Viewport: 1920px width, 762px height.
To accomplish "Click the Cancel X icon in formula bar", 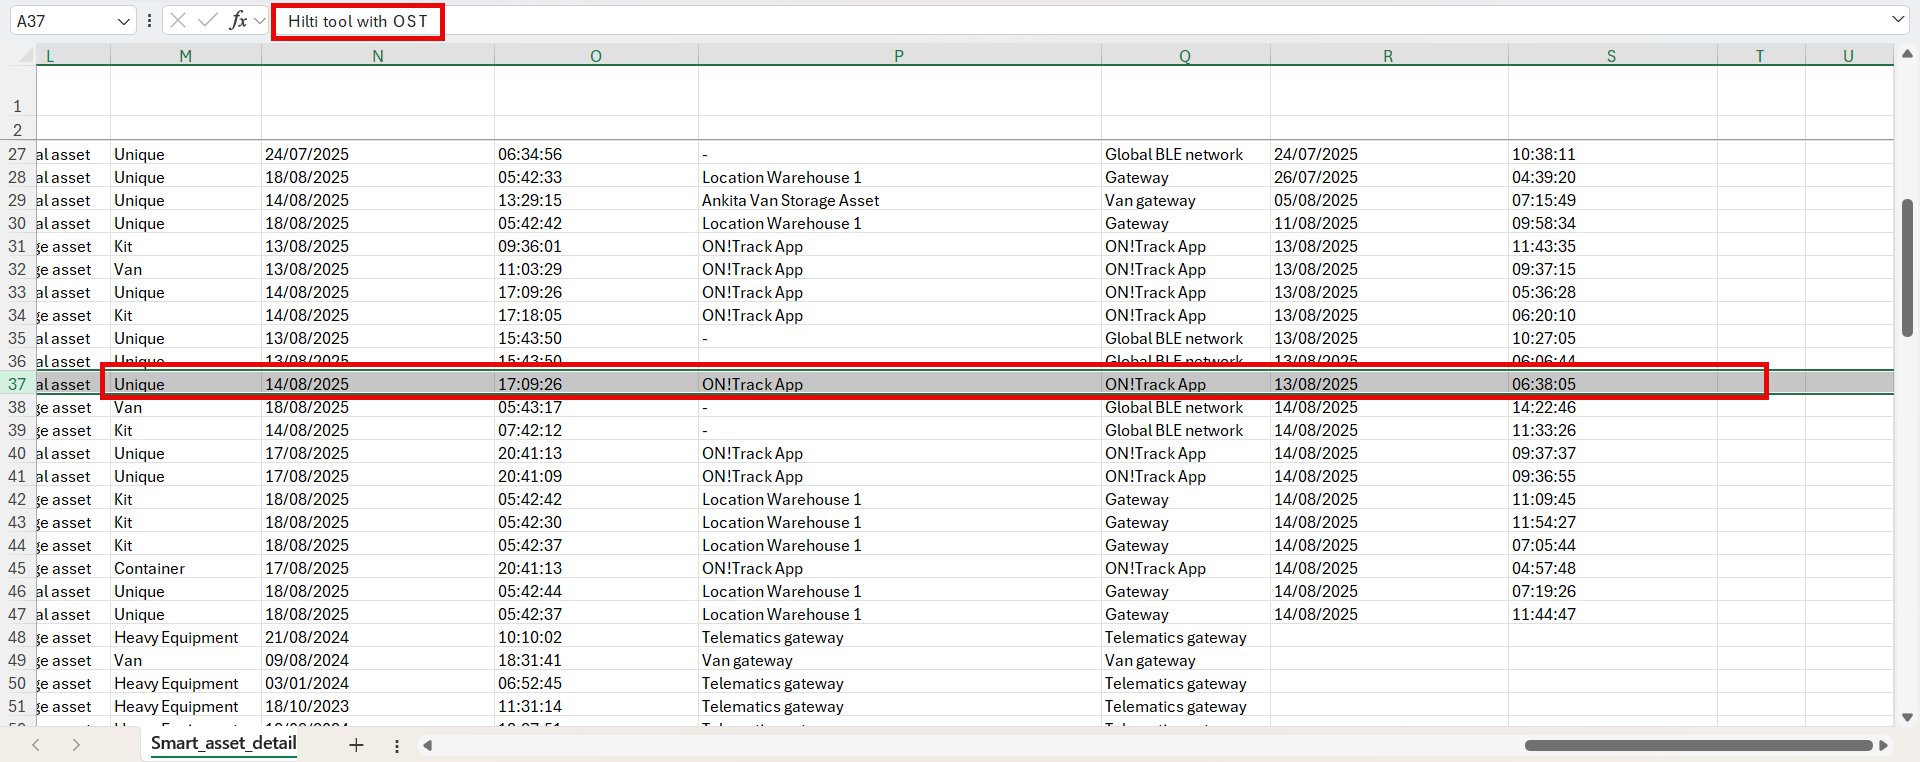I will click(178, 21).
